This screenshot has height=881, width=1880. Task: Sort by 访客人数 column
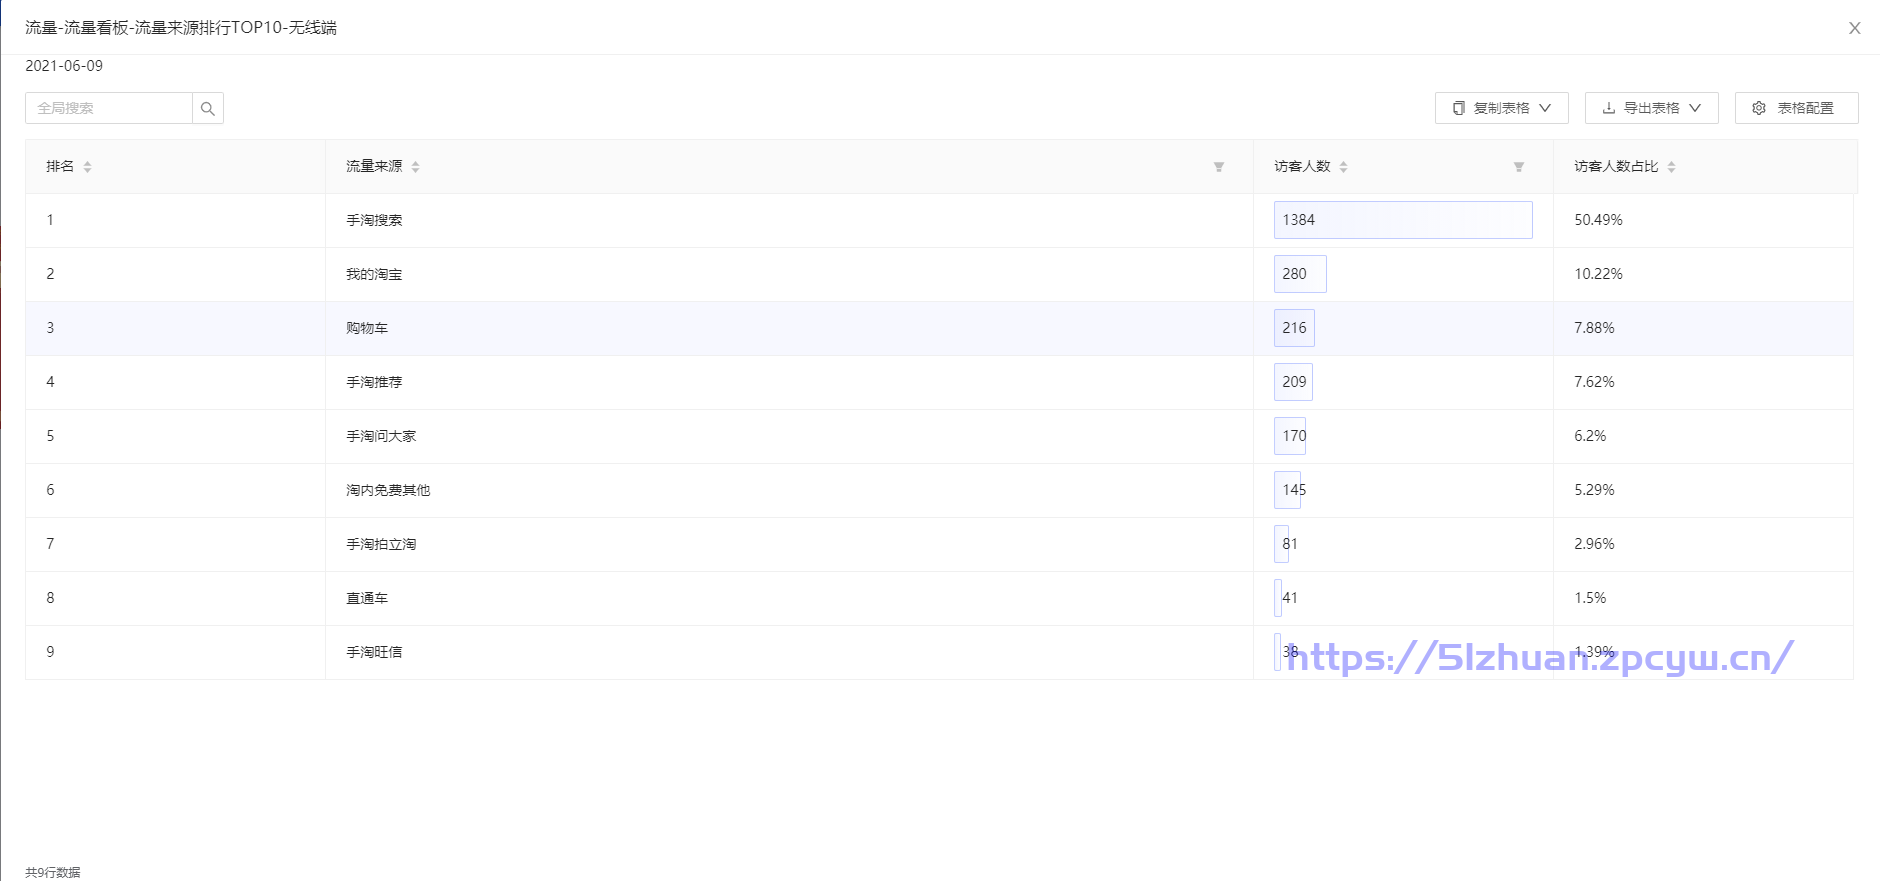(x=1343, y=167)
